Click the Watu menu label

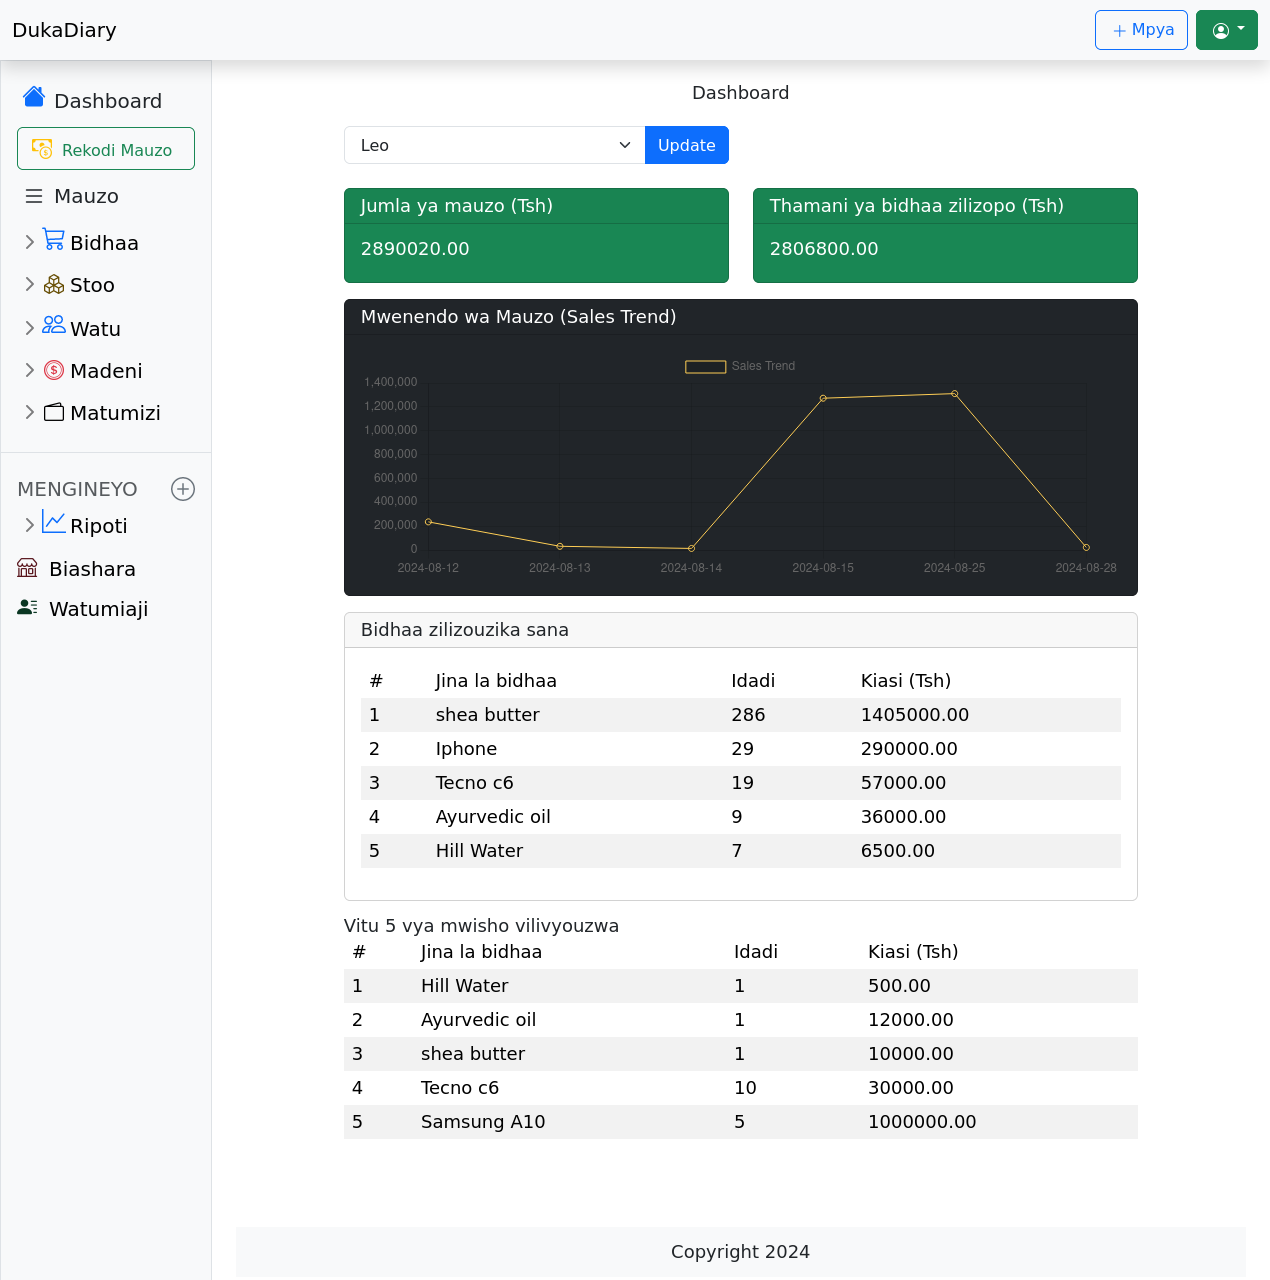(x=95, y=329)
